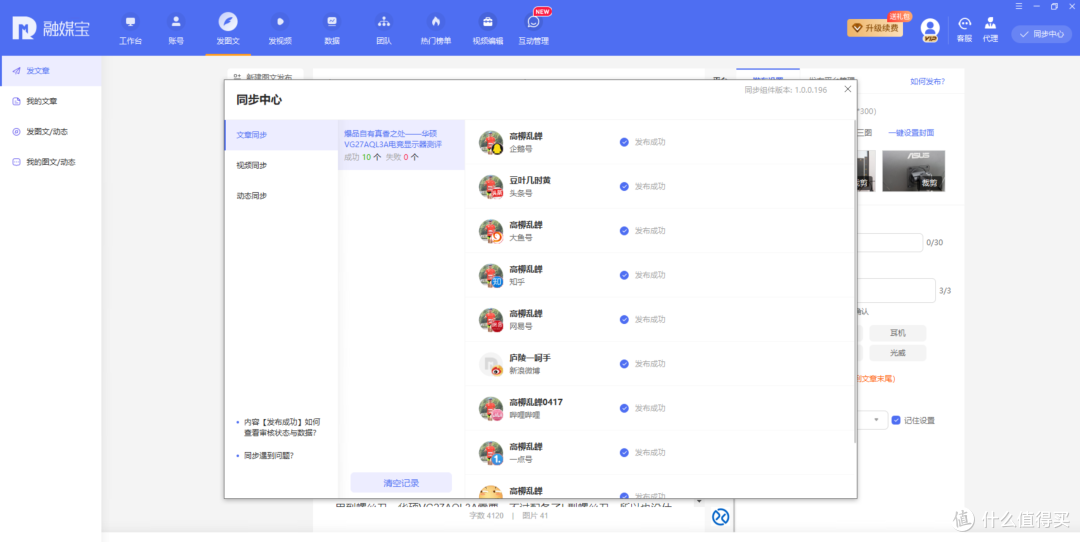Click the 我的文章 sidebar icon

tap(17, 101)
